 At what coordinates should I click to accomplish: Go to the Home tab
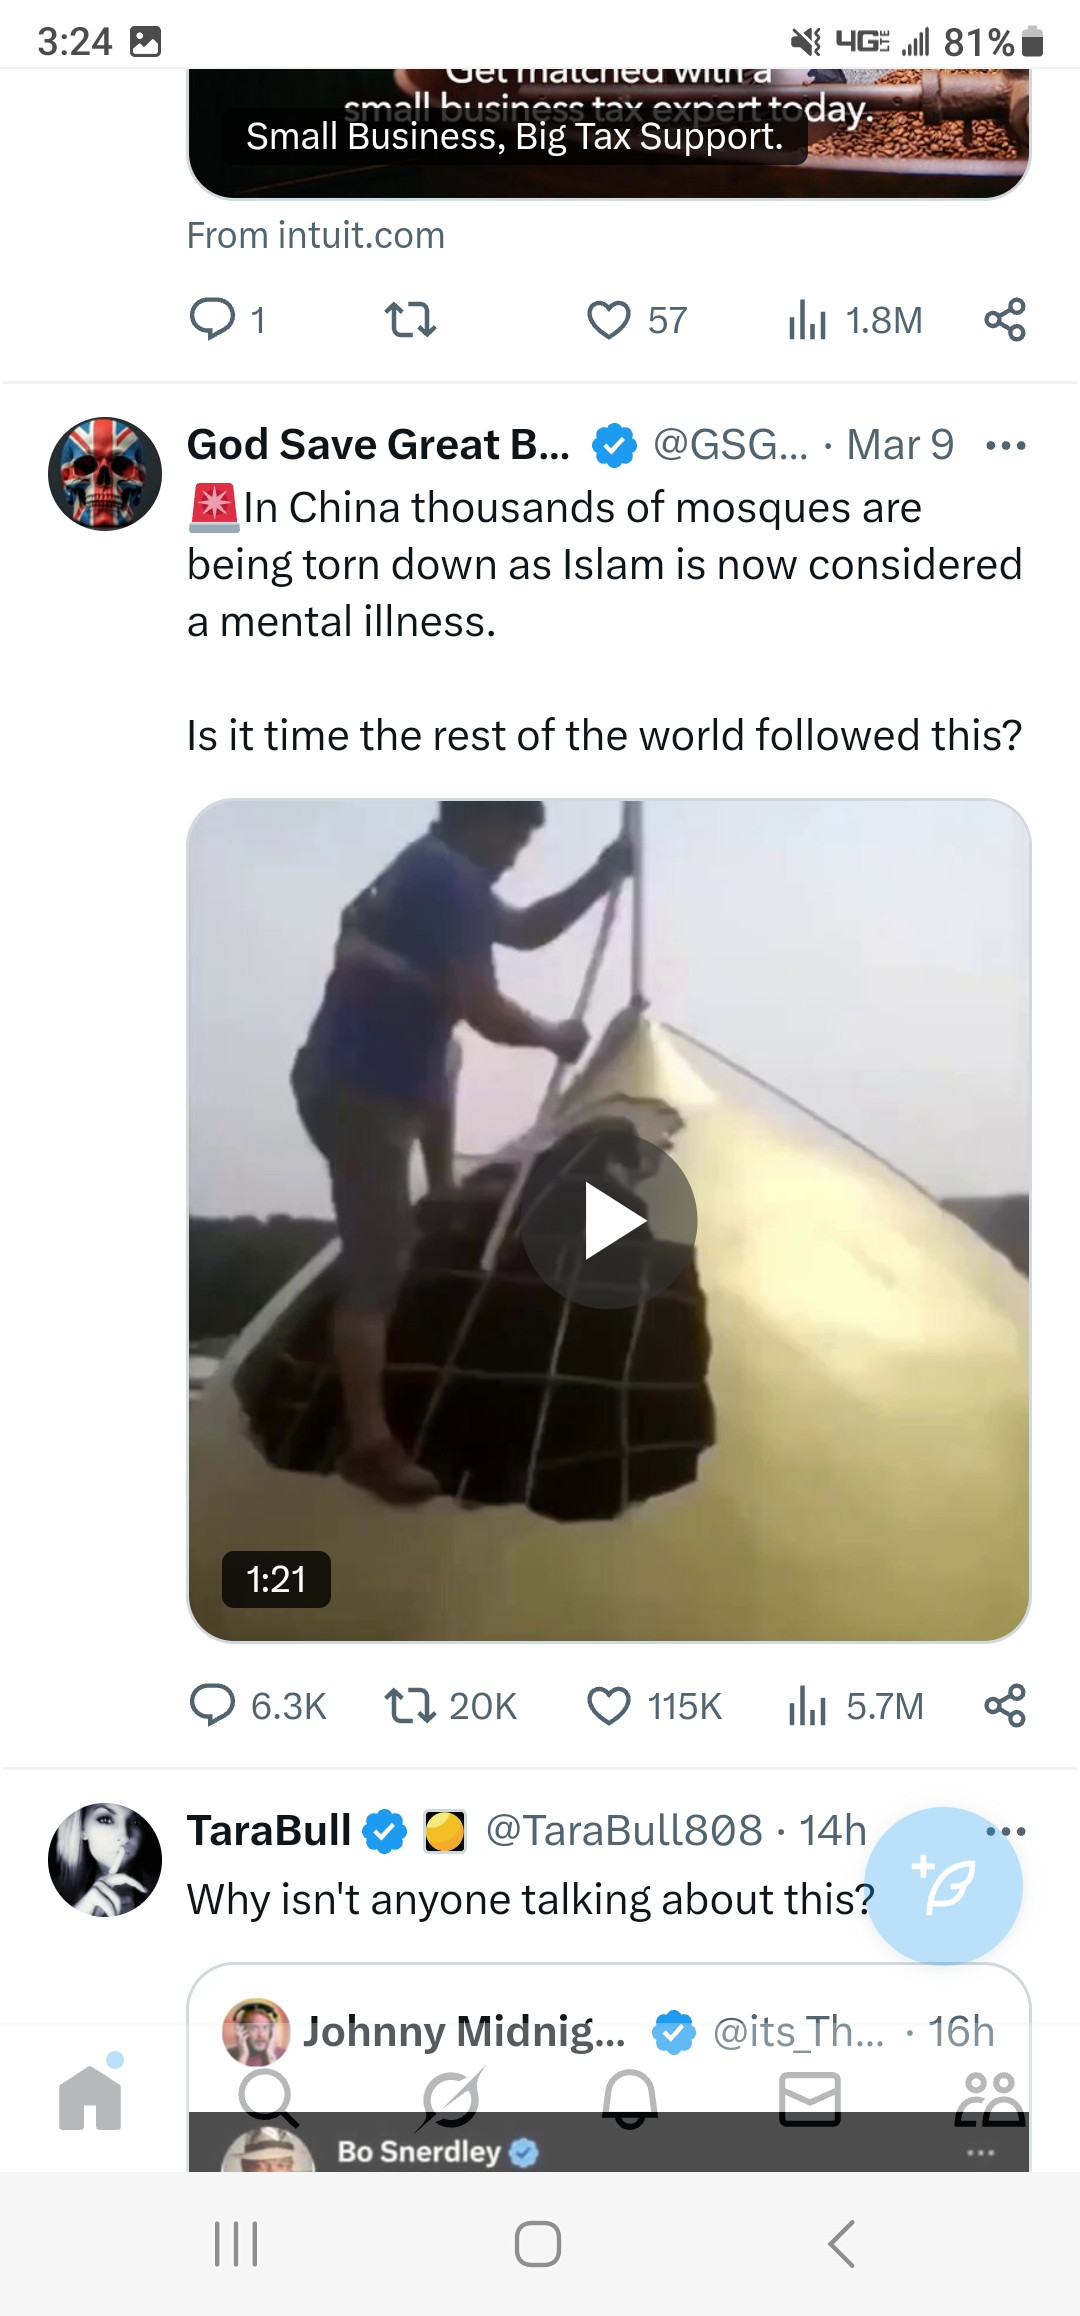pos(90,2098)
